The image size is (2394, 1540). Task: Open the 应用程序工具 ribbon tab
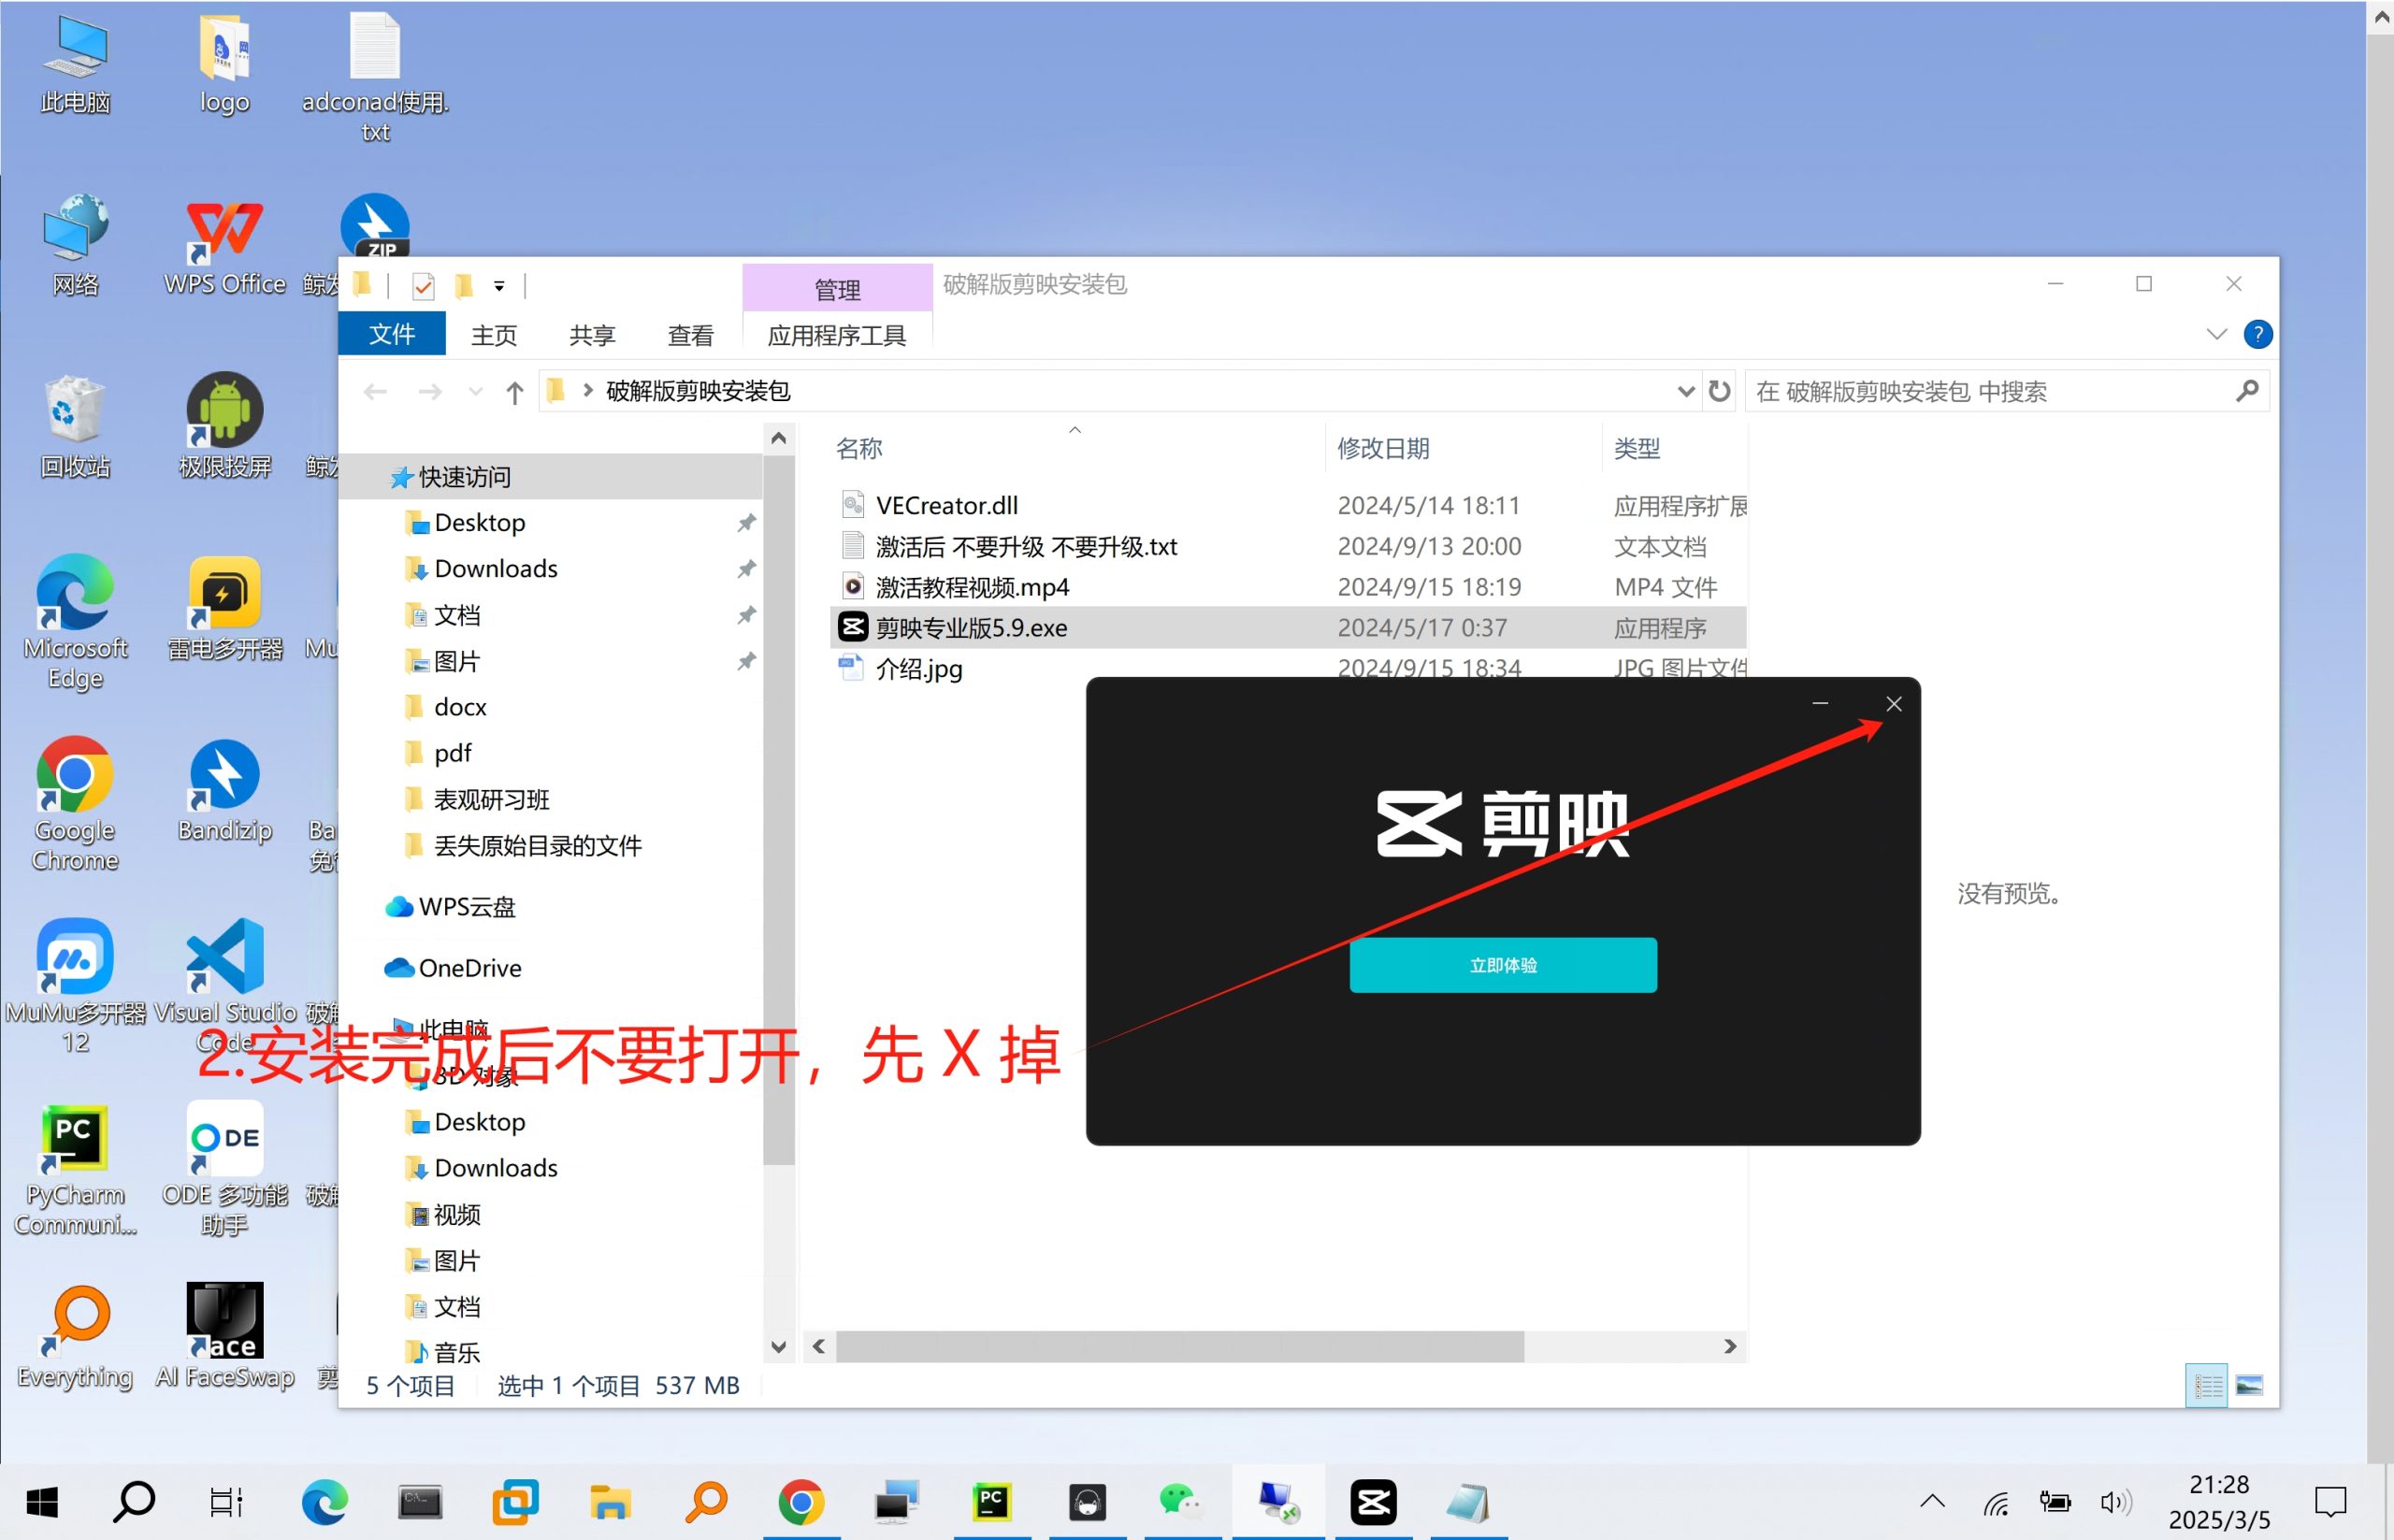tap(837, 335)
